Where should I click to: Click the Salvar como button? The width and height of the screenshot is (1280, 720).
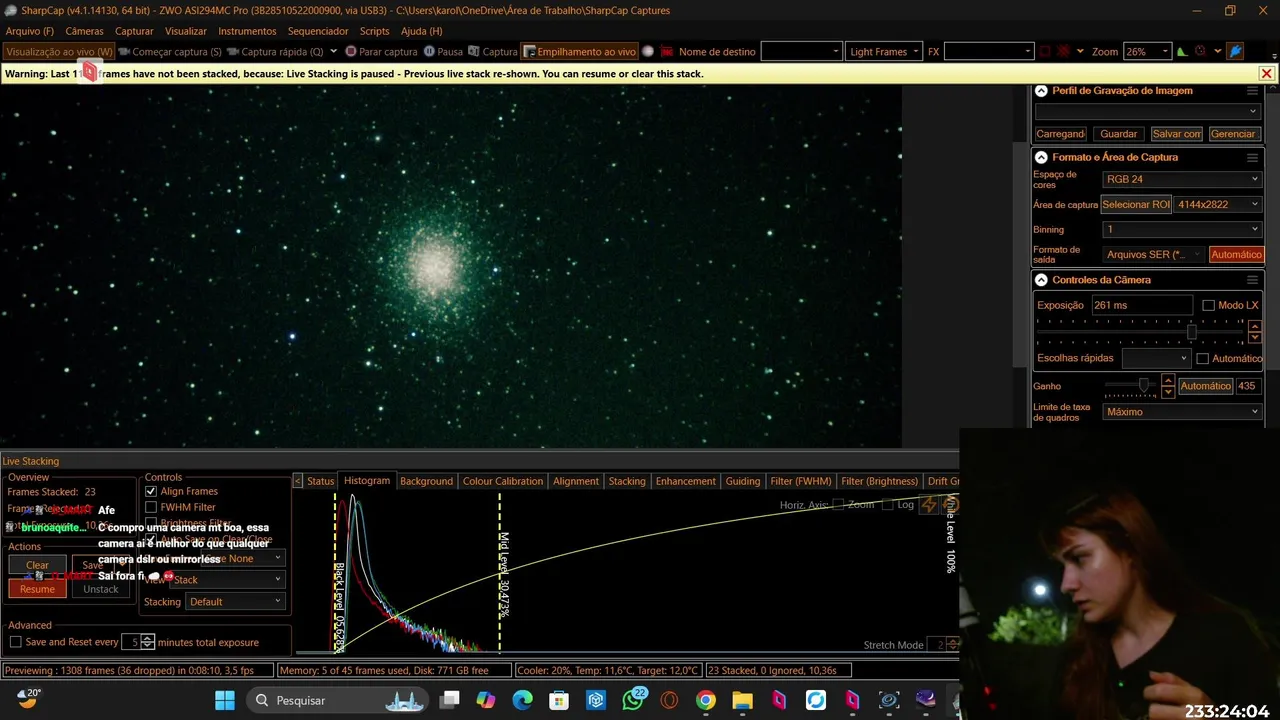click(1176, 134)
